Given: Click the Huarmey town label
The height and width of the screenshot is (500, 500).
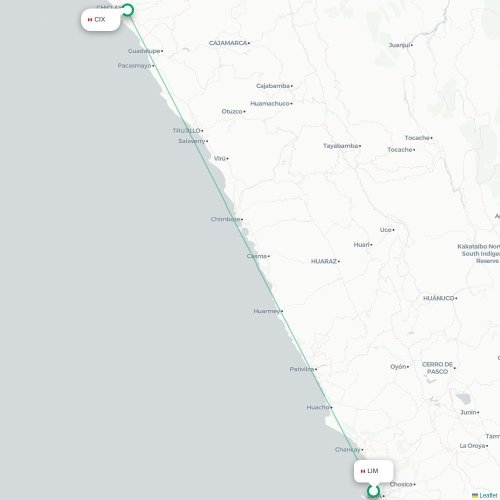Looking at the screenshot, I should tap(267, 311).
